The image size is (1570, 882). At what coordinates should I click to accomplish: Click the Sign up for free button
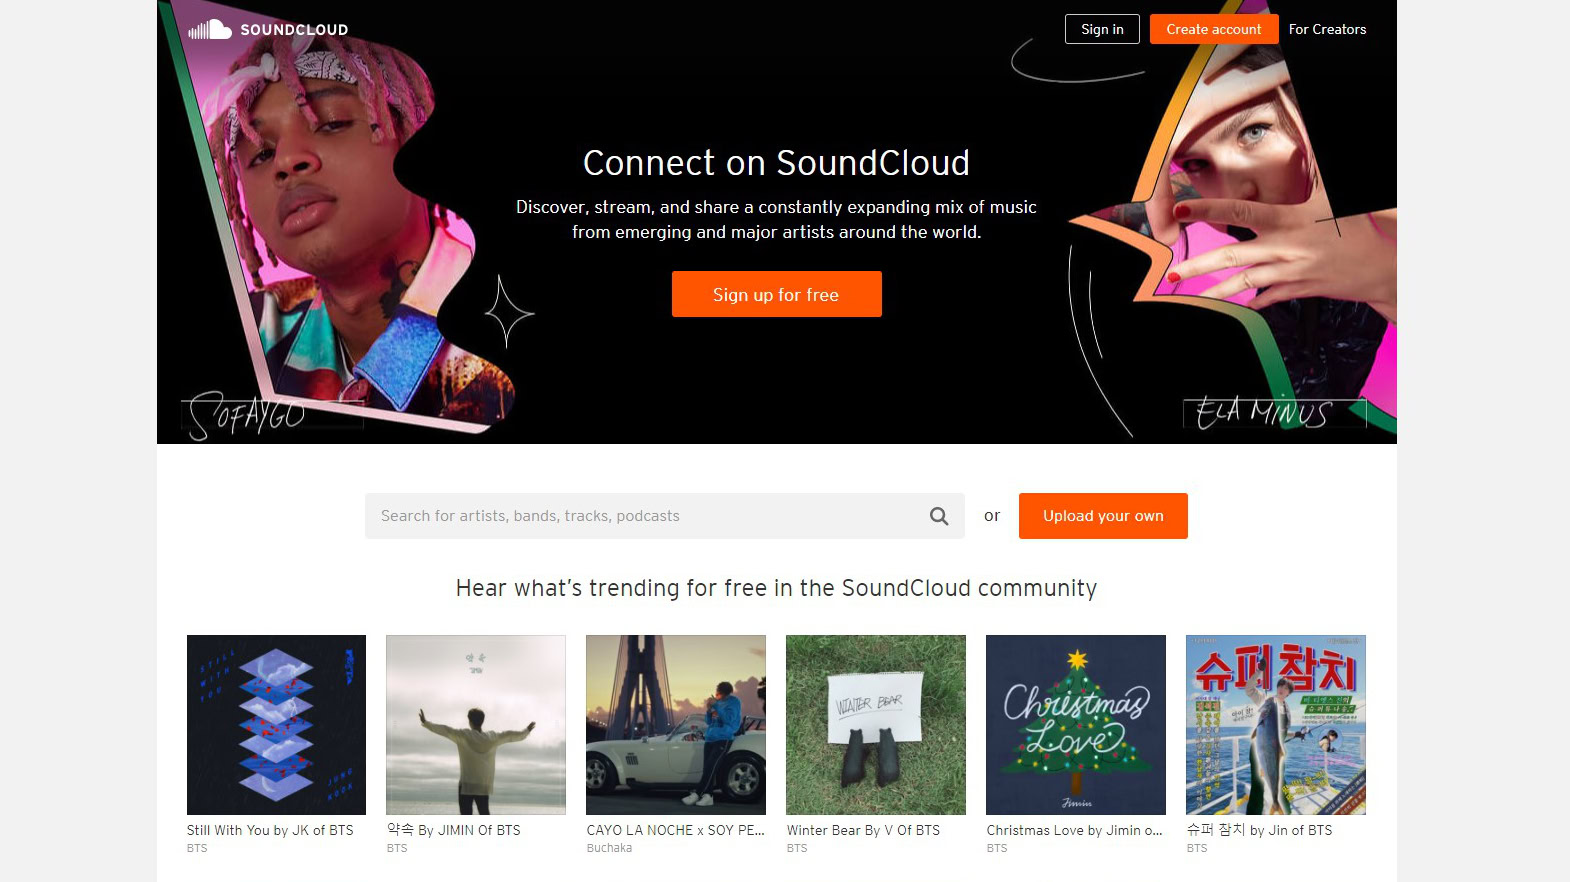coord(776,294)
